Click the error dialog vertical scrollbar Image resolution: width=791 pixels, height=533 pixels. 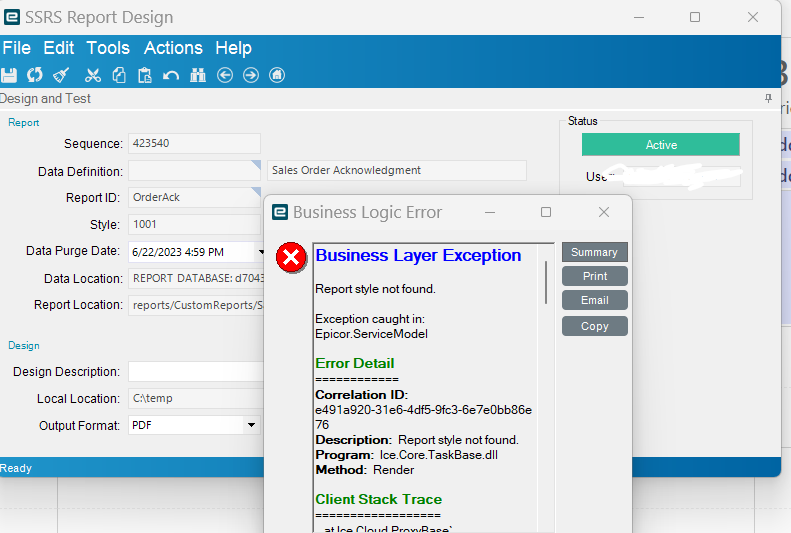(546, 283)
